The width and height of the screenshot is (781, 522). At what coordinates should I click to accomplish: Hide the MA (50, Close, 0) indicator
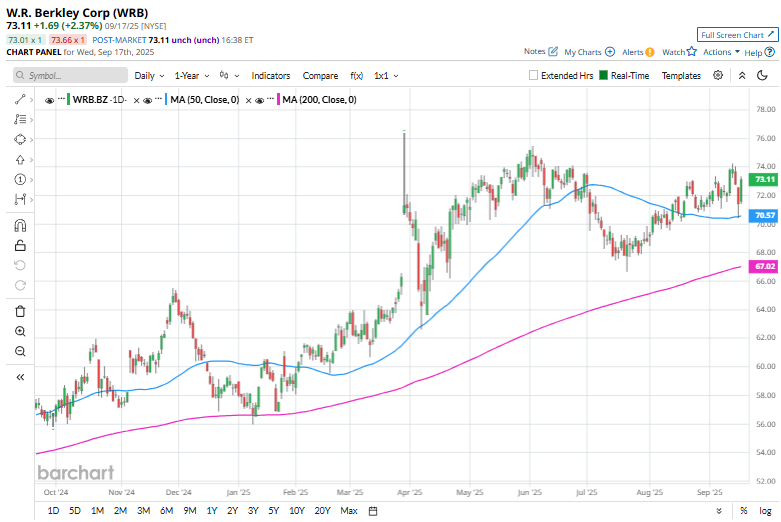147,100
